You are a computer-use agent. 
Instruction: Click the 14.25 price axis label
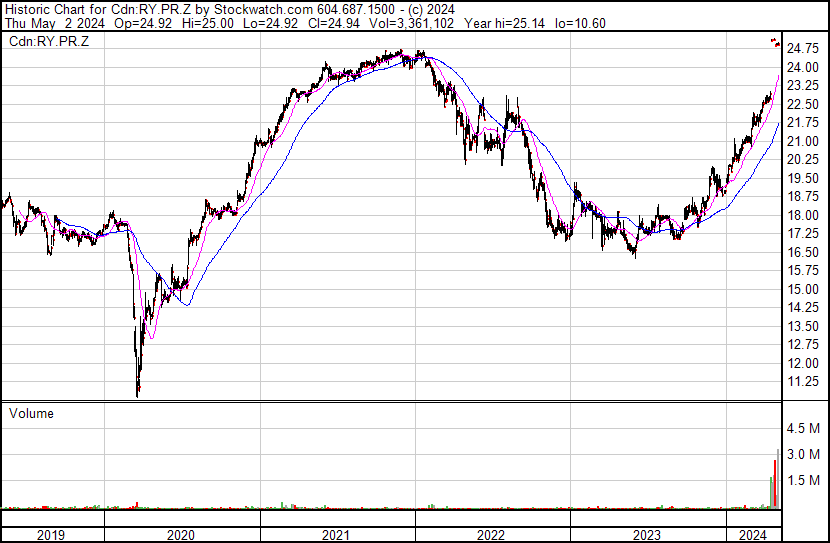803,307
